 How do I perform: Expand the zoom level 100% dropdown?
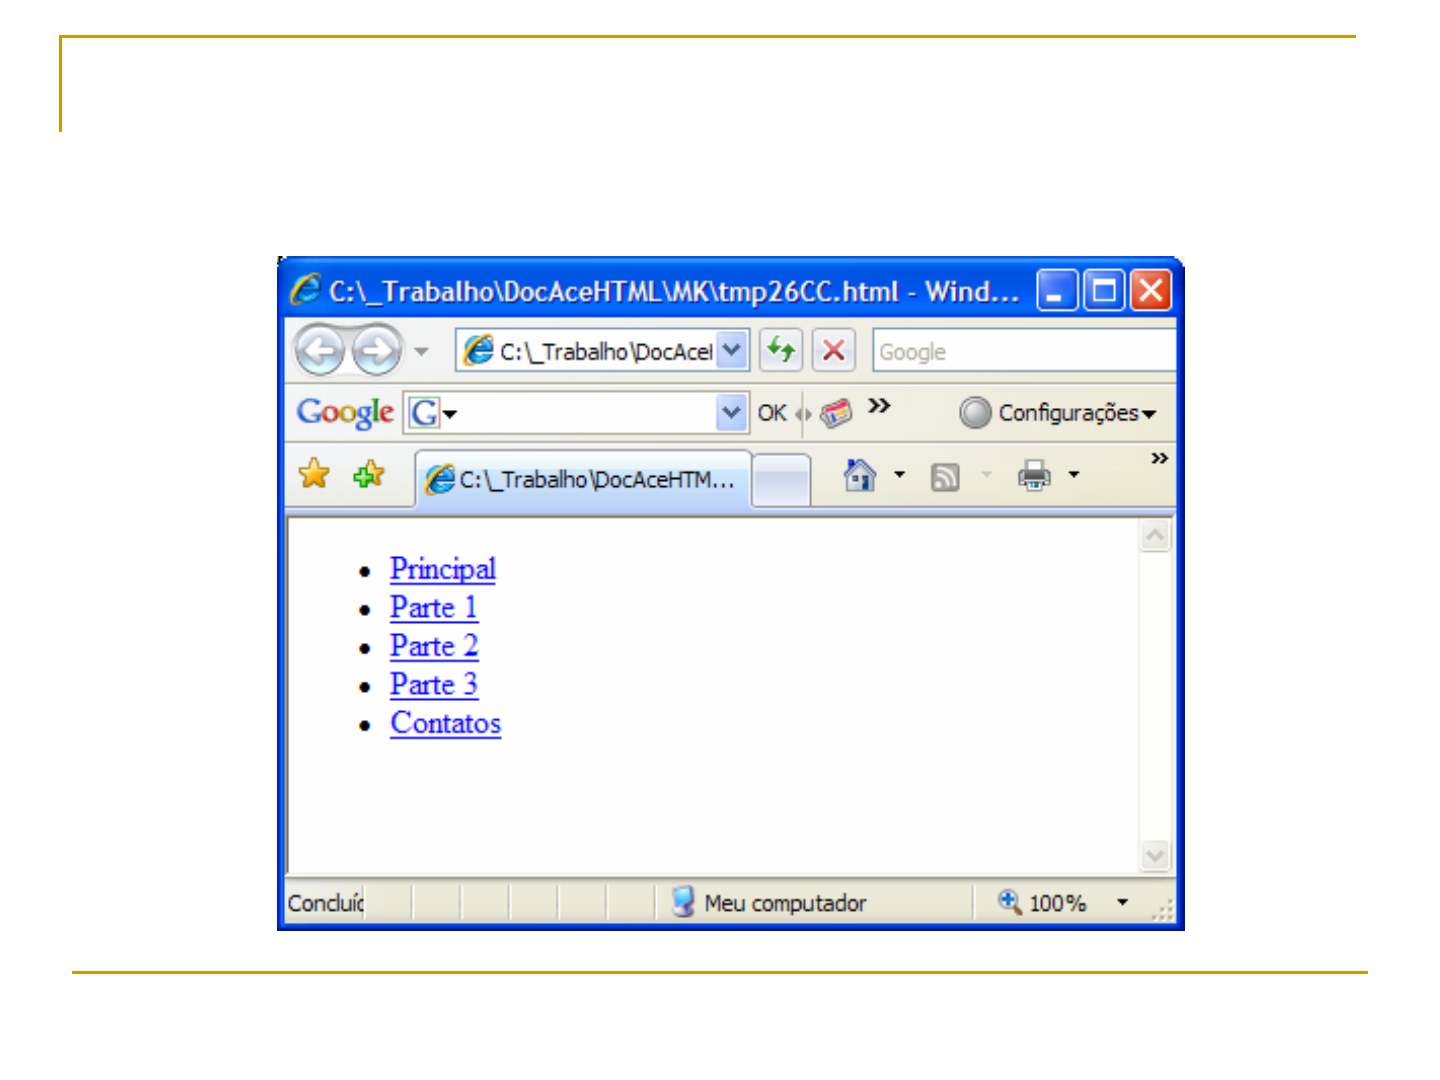(x=1122, y=902)
